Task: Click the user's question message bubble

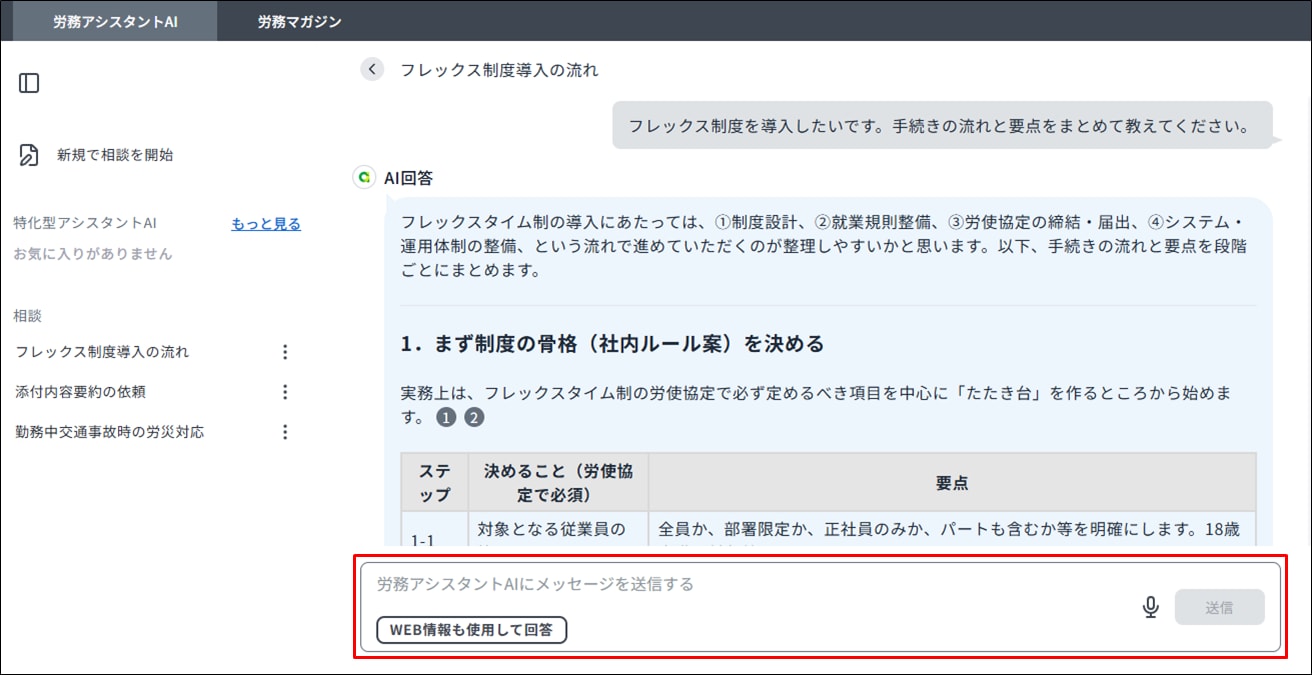Action: pyautogui.click(x=939, y=126)
